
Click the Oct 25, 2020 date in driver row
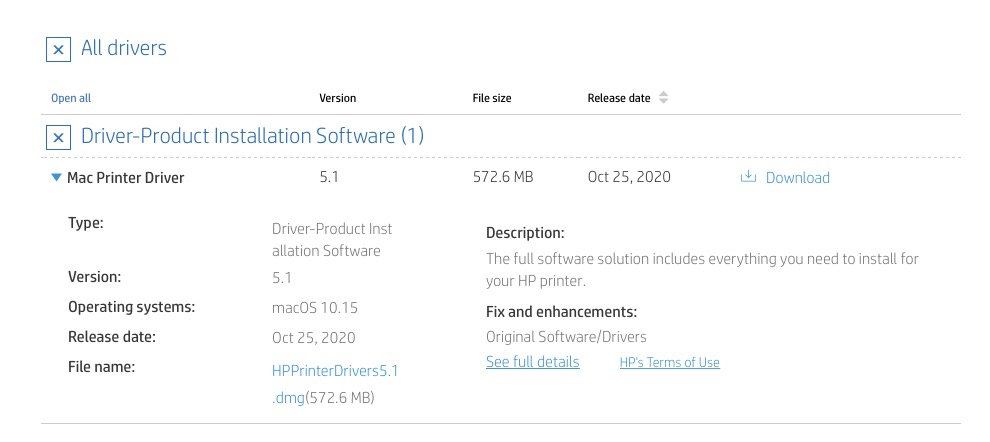click(629, 177)
